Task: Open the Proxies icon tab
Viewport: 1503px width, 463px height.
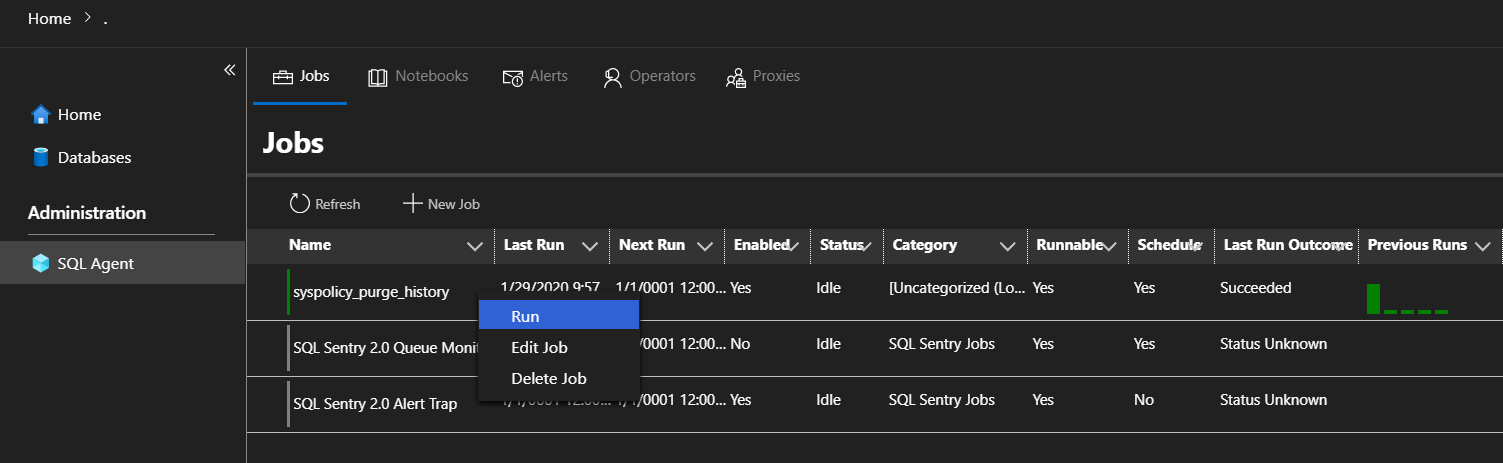Action: click(x=735, y=77)
